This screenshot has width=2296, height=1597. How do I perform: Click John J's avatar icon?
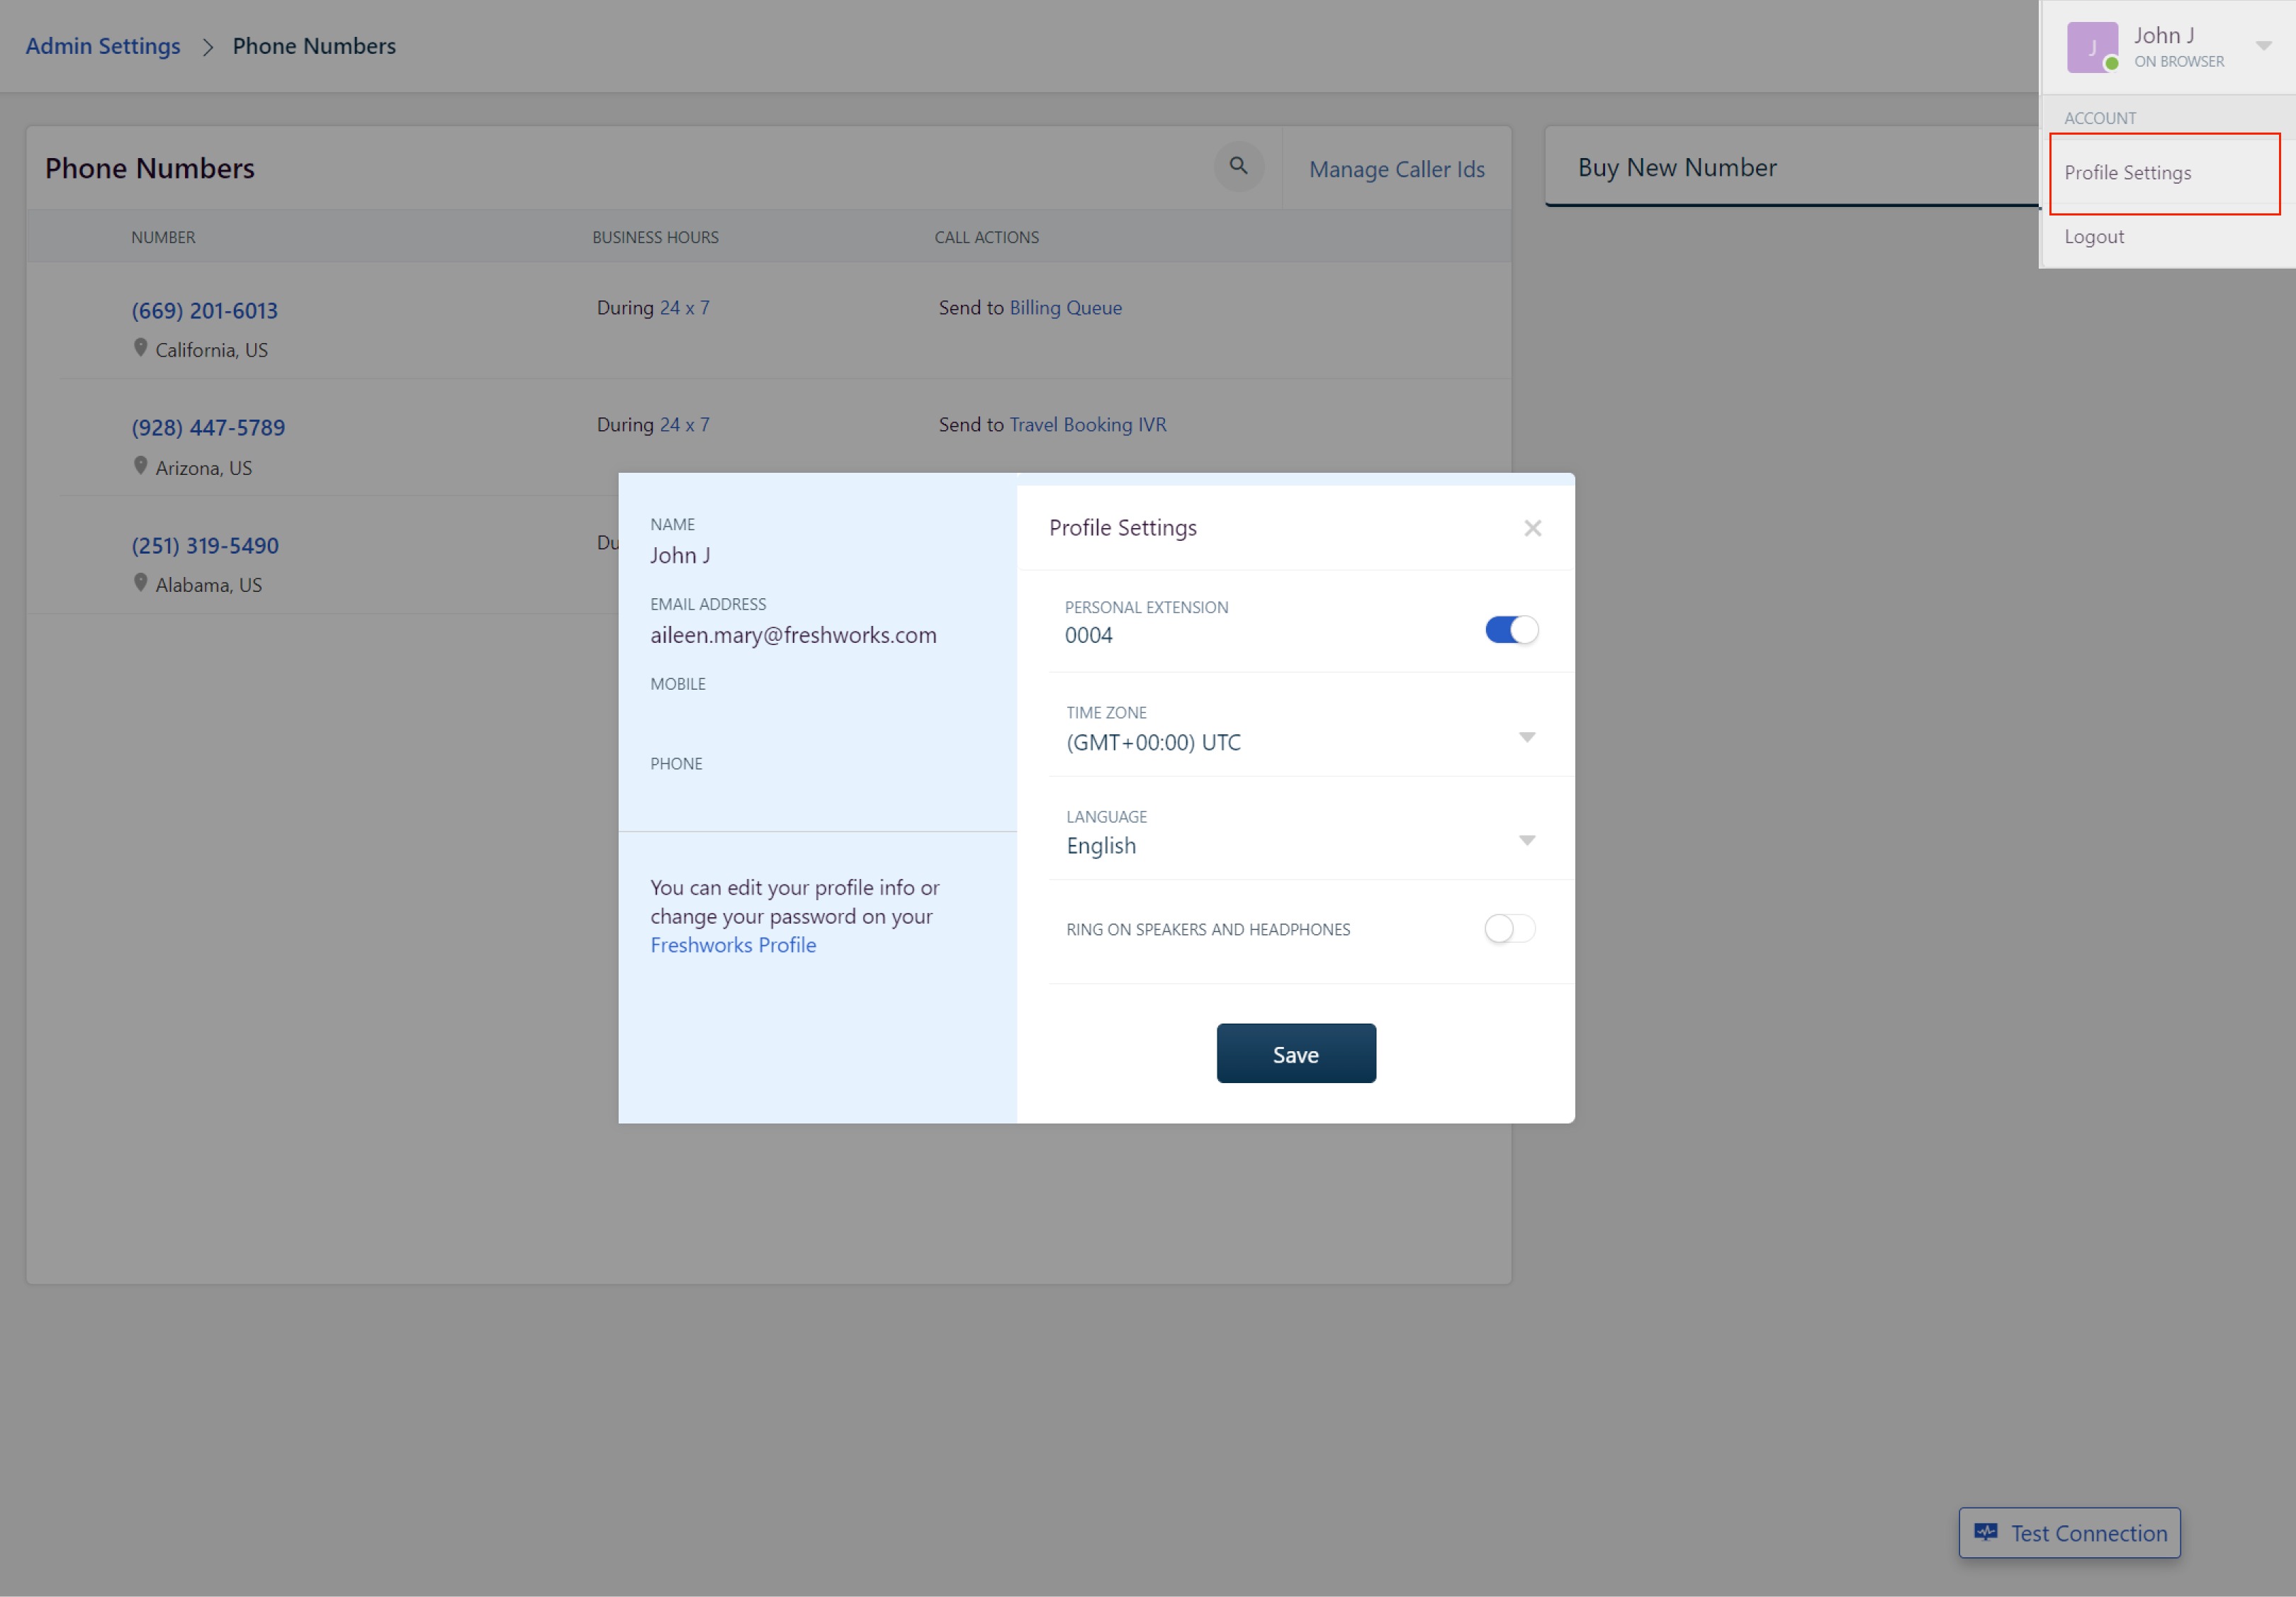2091,47
